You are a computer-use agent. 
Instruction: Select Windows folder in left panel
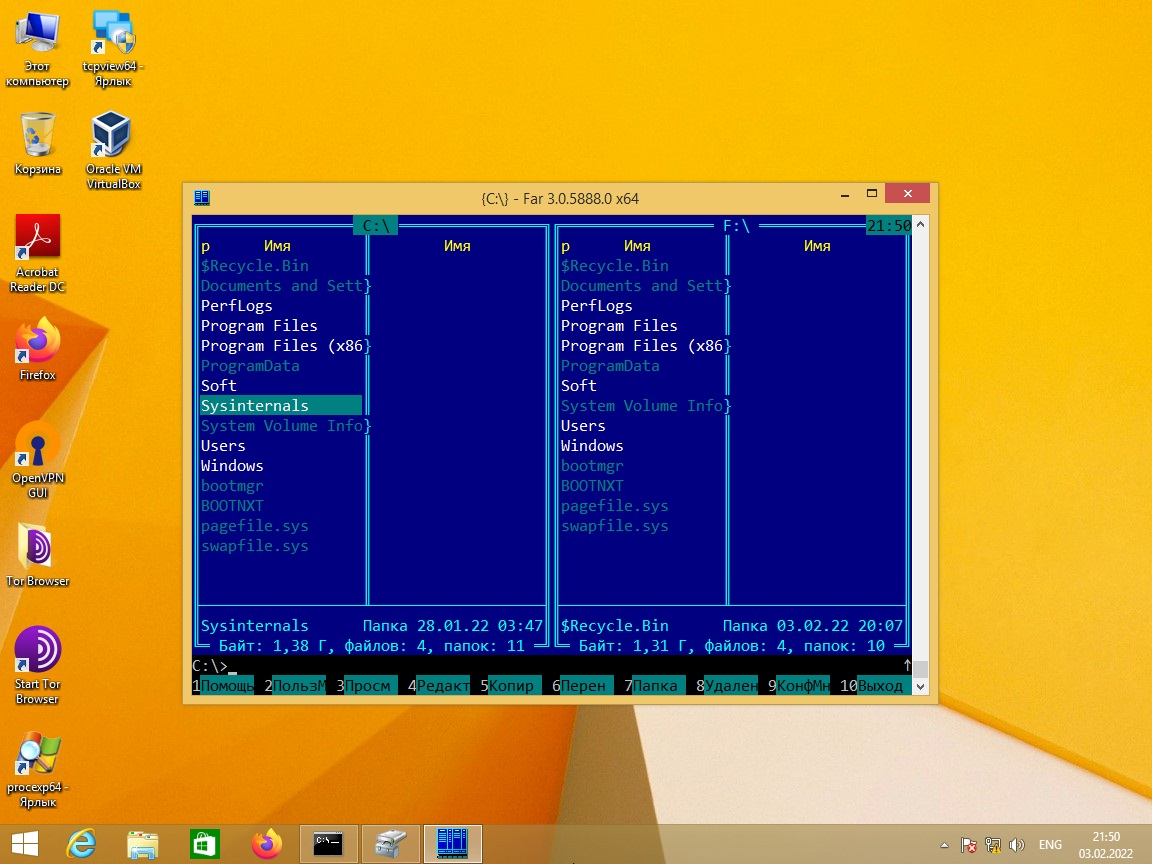(x=232, y=466)
